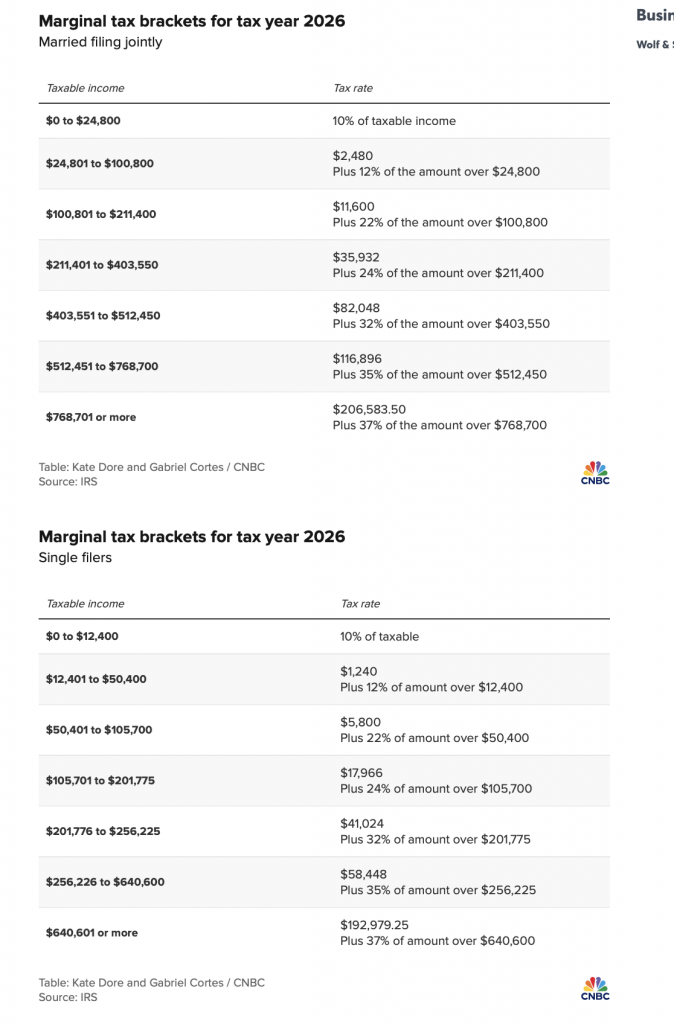Screen dimensions: 674x1024
Task: Select the '$403,551 to $512,450' bracket
Action: coord(101,316)
